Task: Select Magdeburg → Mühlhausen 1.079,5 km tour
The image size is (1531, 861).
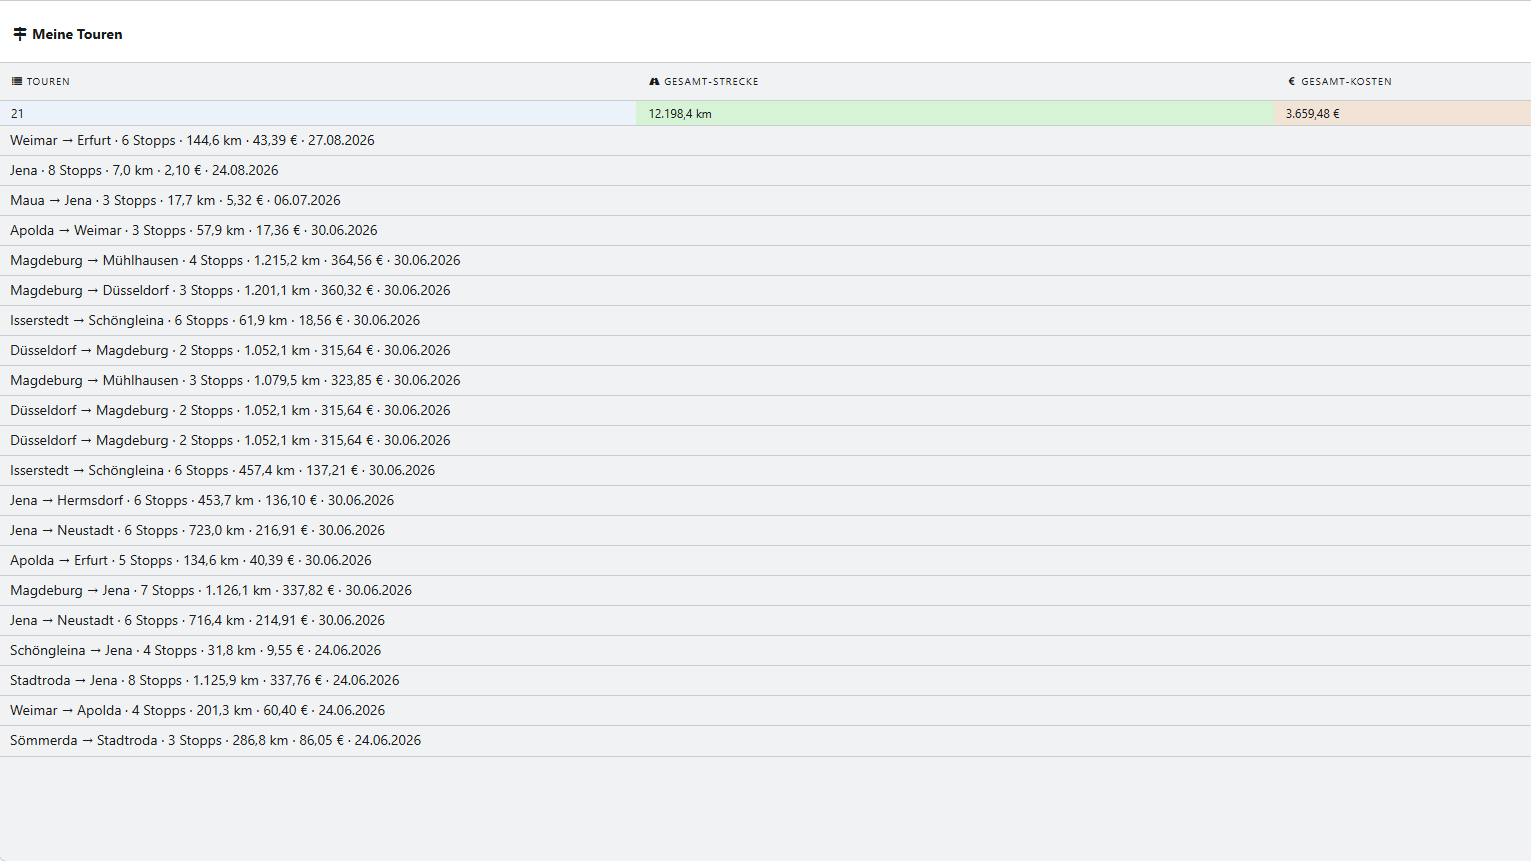Action: point(765,381)
